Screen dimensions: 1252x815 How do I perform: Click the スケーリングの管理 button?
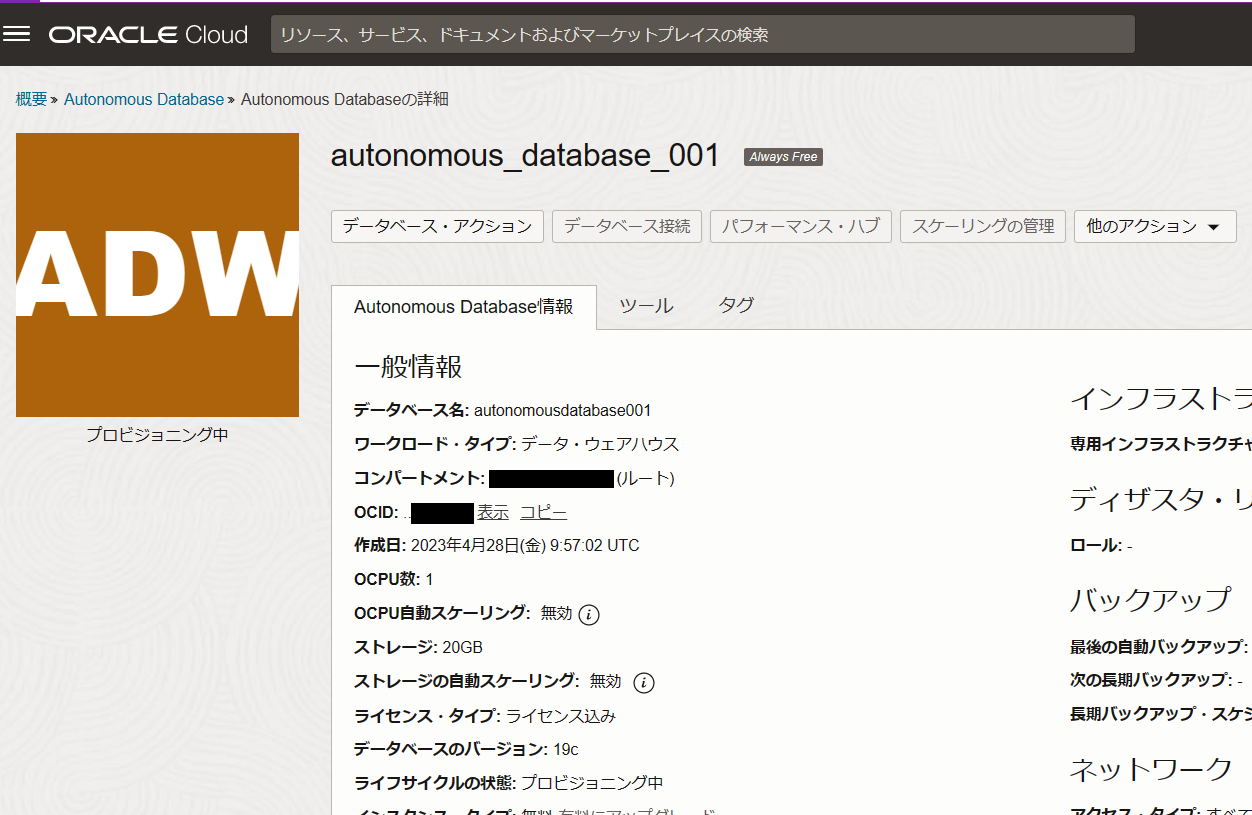point(982,227)
